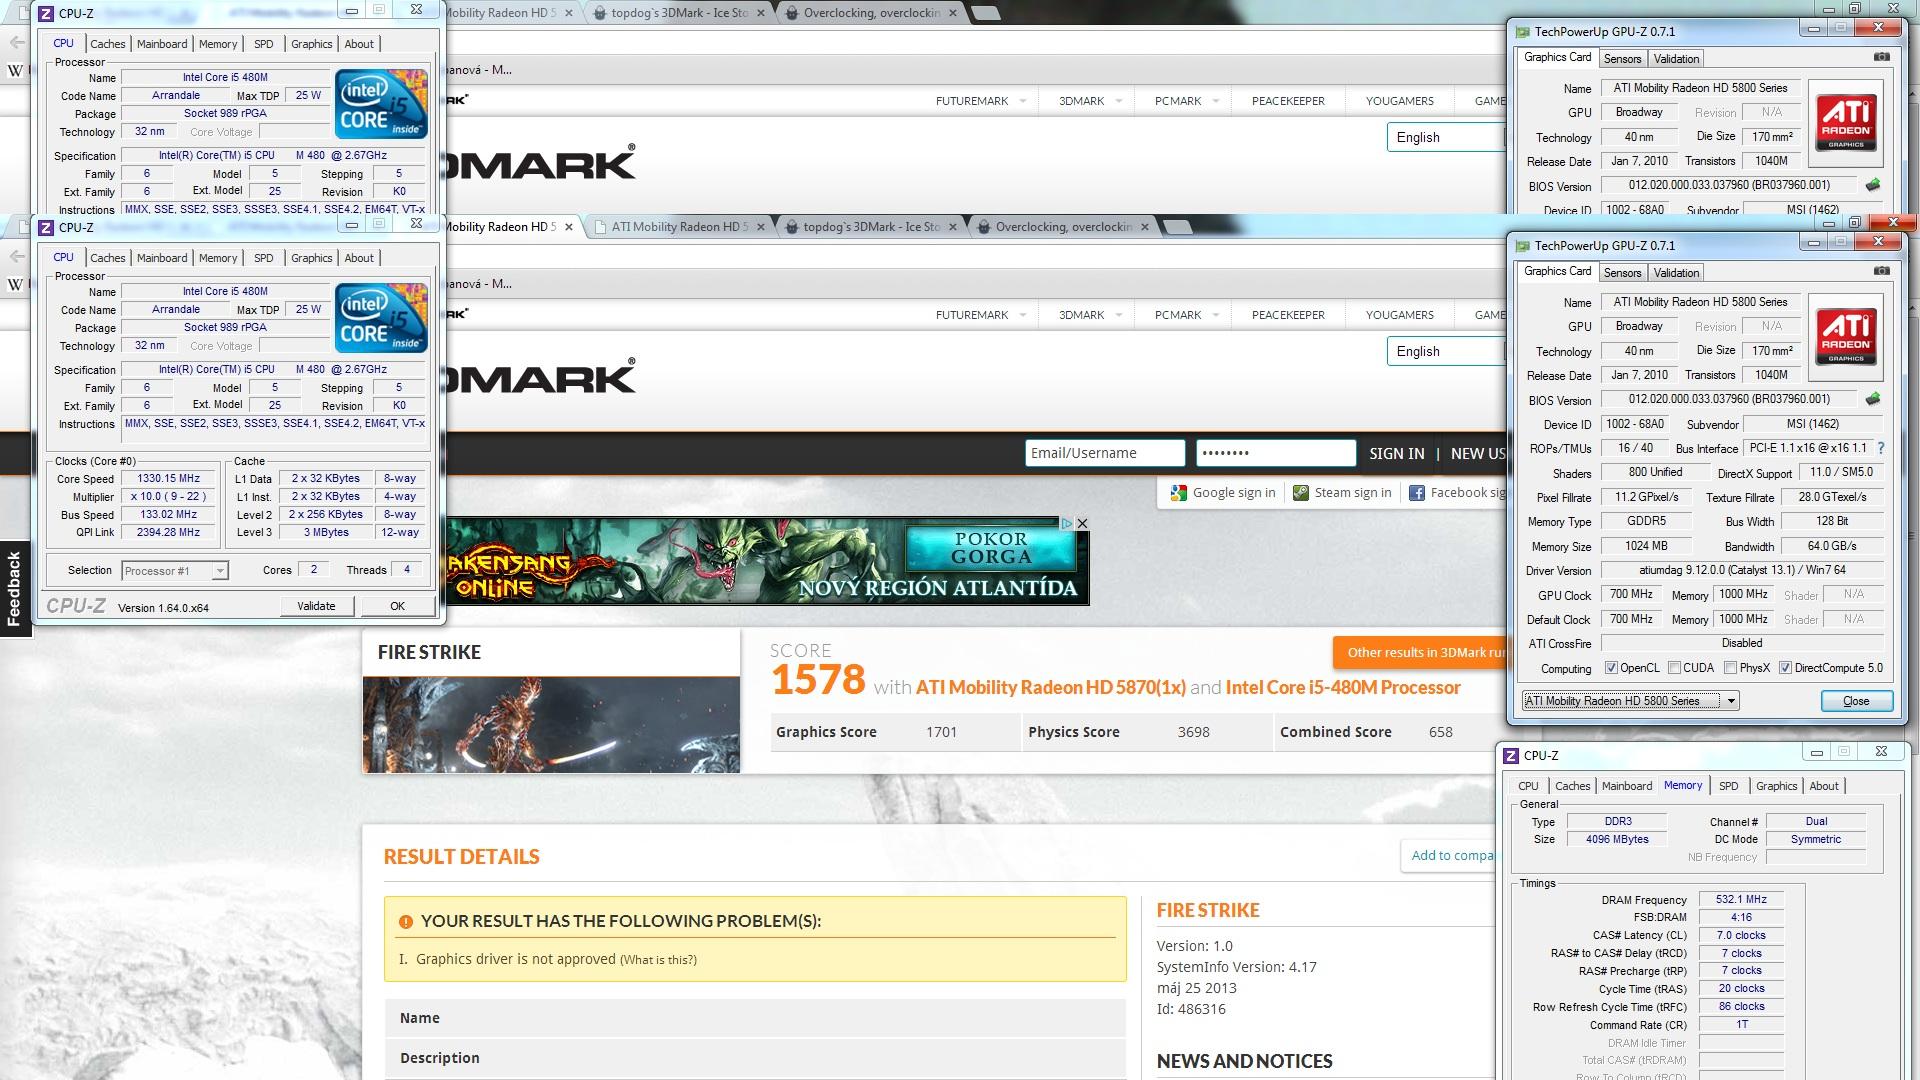Click 'Other results in 3DMark run' orange button
Image resolution: width=1920 pixels, height=1080 pixels.
[1420, 653]
